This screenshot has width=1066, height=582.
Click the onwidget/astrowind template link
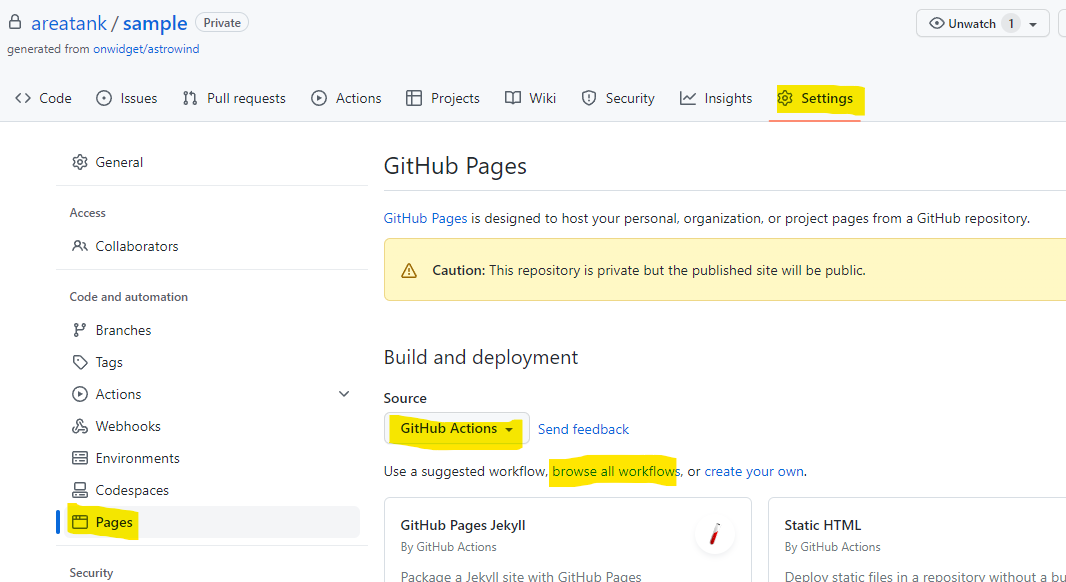click(146, 49)
